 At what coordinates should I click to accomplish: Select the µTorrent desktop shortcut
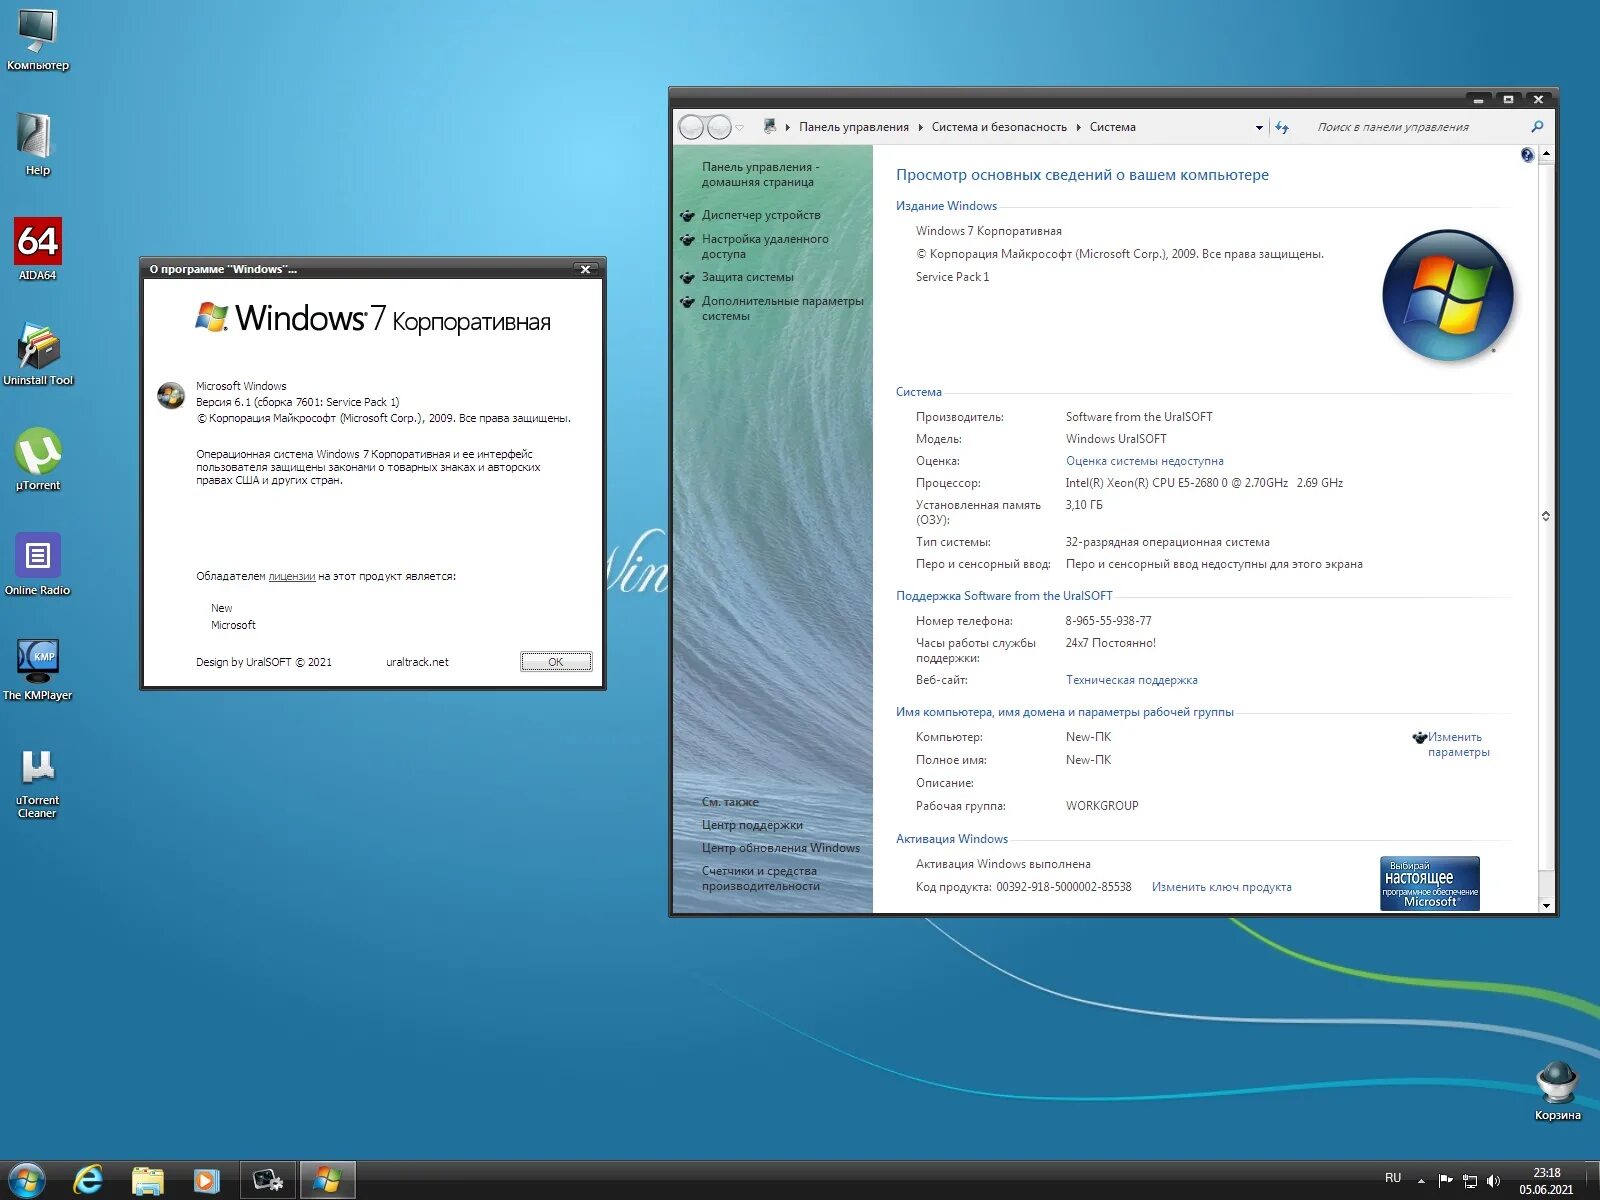point(38,459)
